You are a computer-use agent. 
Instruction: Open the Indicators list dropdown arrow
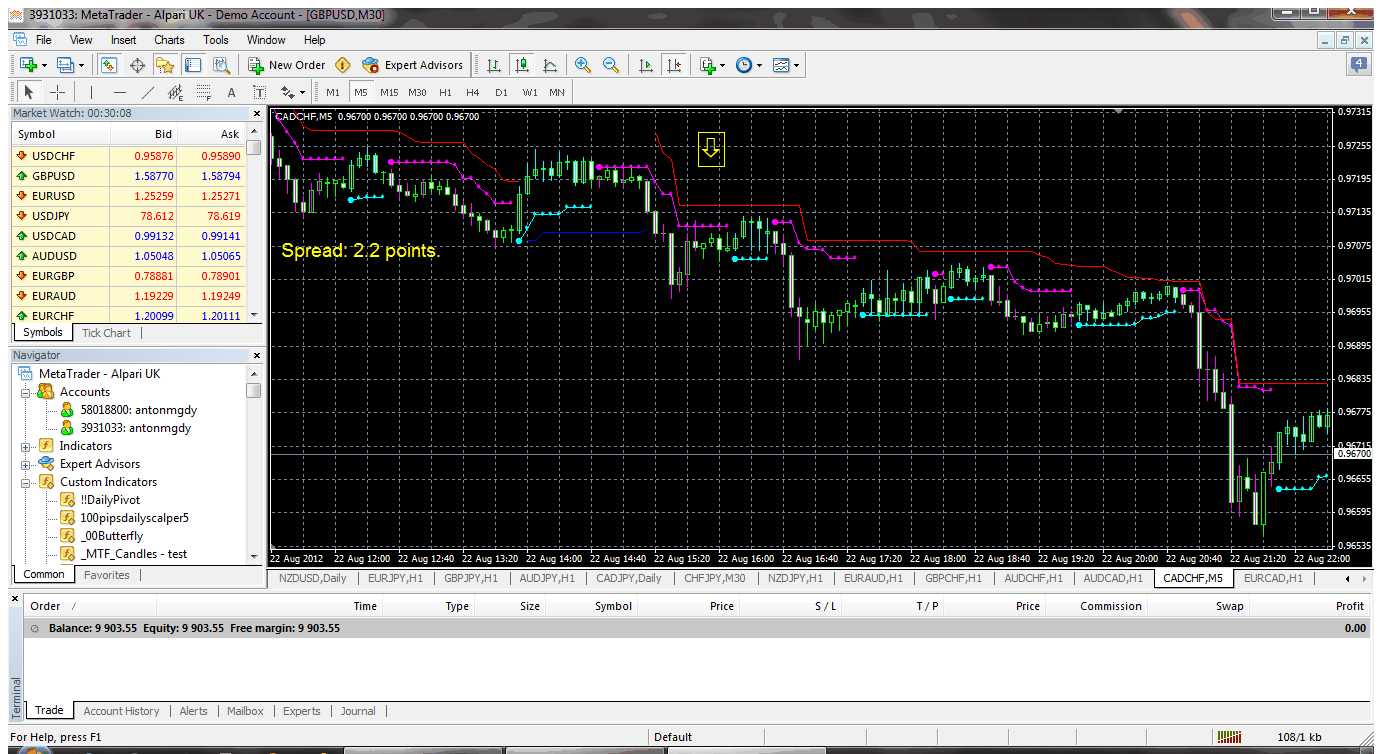click(722, 66)
